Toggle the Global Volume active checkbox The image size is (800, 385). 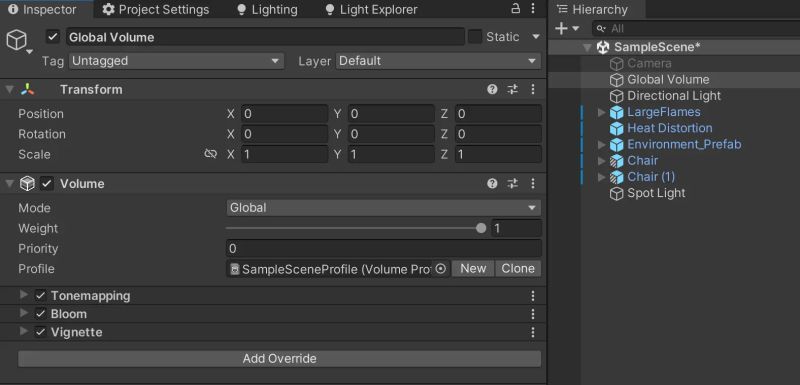tap(53, 37)
